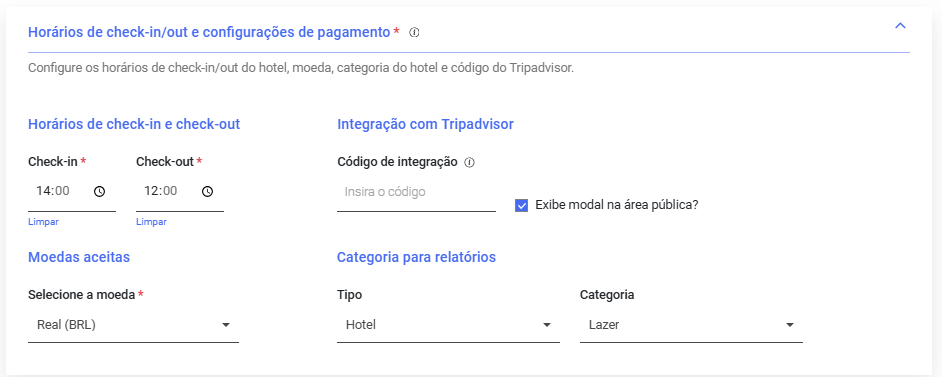
Task: Click the Exibe modal na área pública label
Action: coord(617,205)
